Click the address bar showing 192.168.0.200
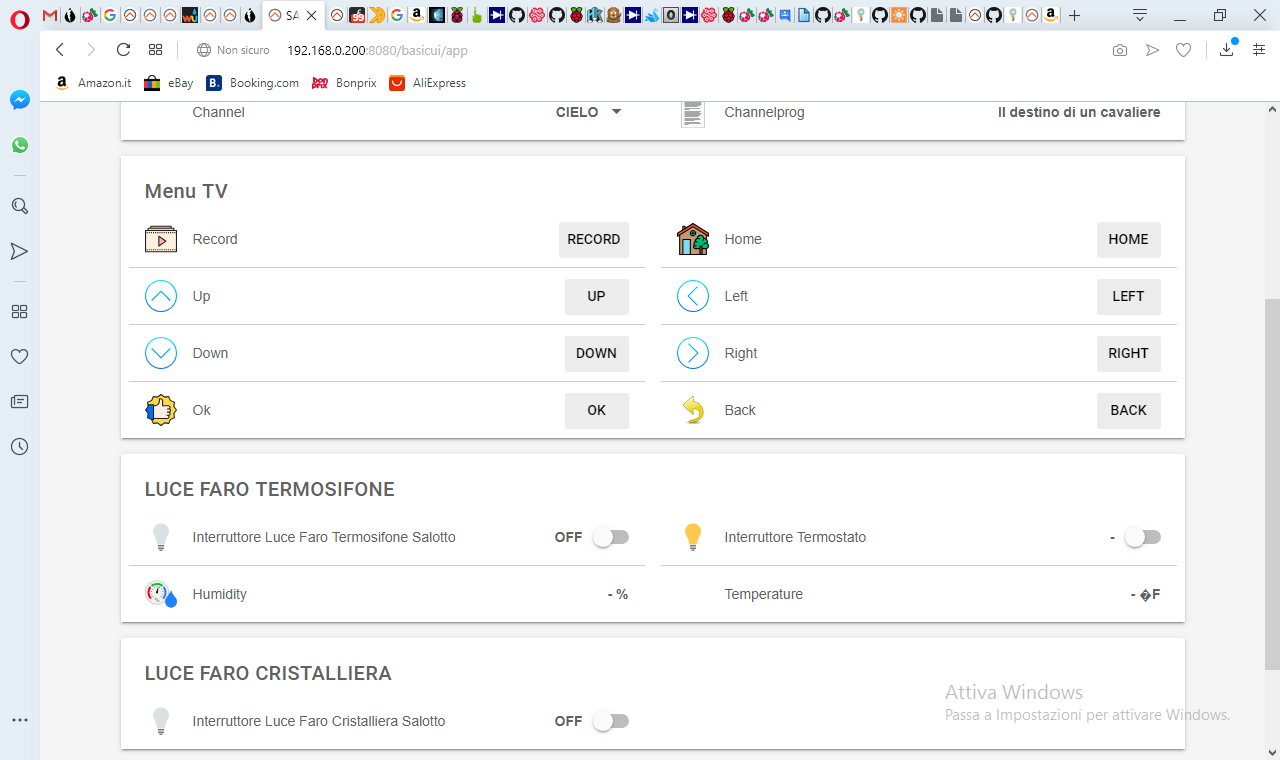 [x=330, y=50]
